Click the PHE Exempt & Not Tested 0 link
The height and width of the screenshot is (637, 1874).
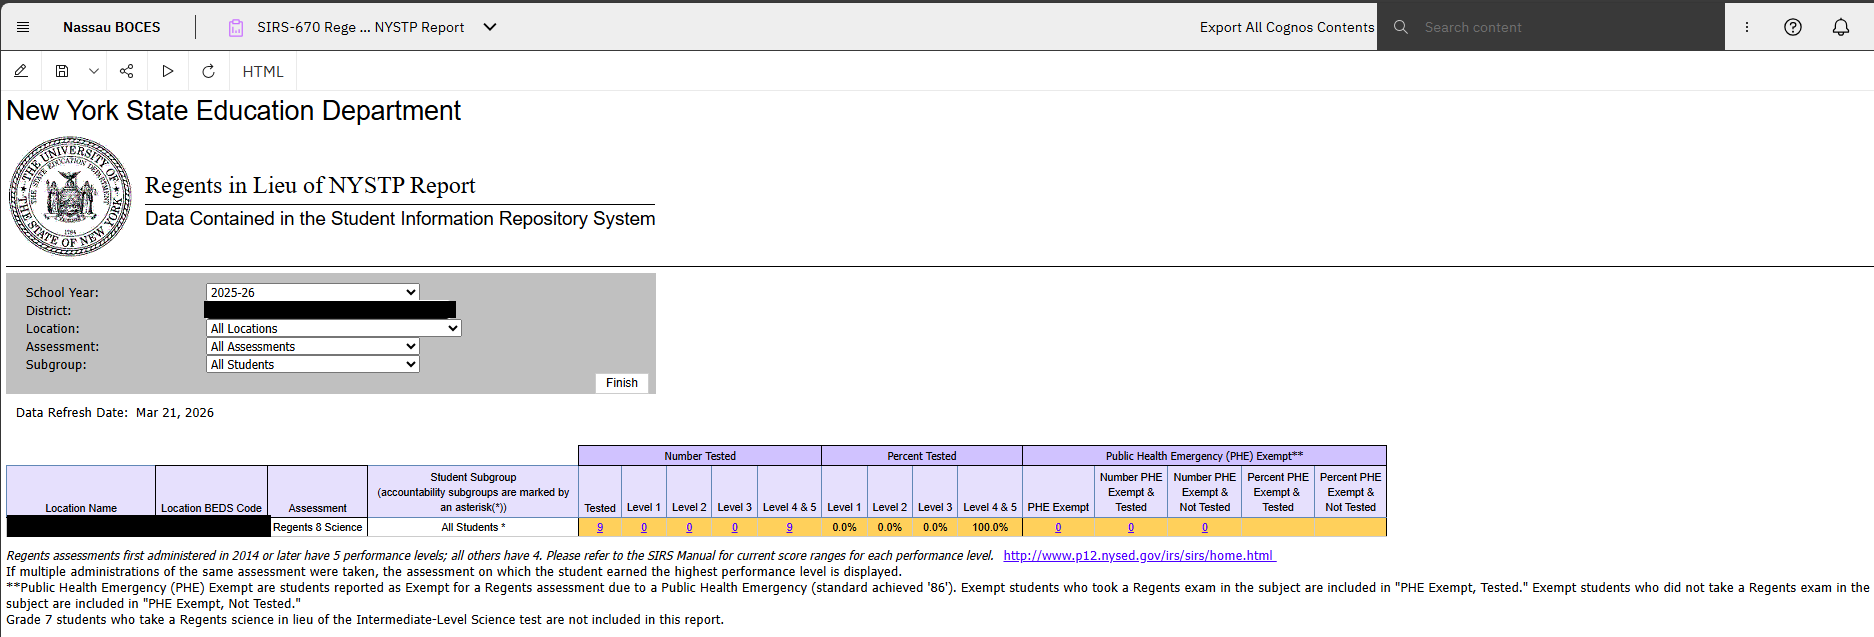[x=1205, y=528]
